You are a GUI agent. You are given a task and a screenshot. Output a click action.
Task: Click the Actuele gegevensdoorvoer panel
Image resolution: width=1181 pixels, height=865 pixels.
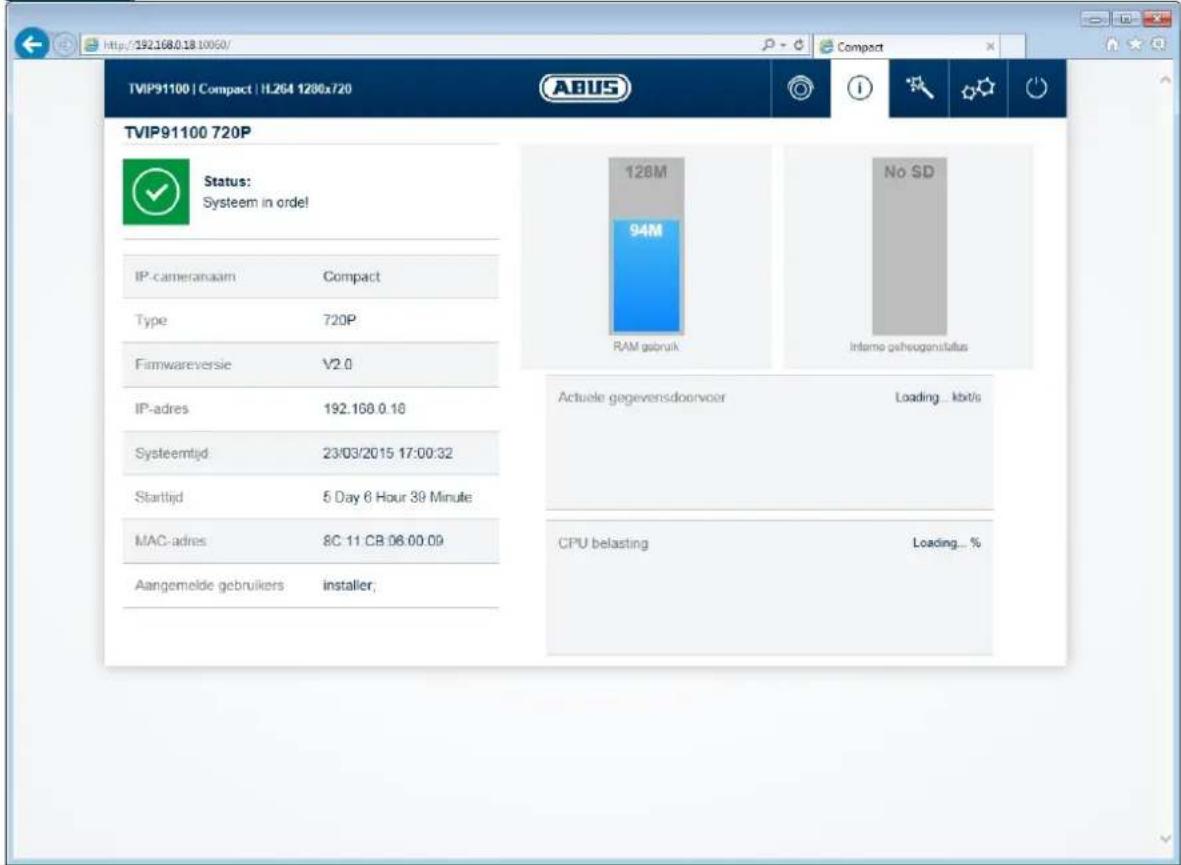pyautogui.click(x=769, y=442)
